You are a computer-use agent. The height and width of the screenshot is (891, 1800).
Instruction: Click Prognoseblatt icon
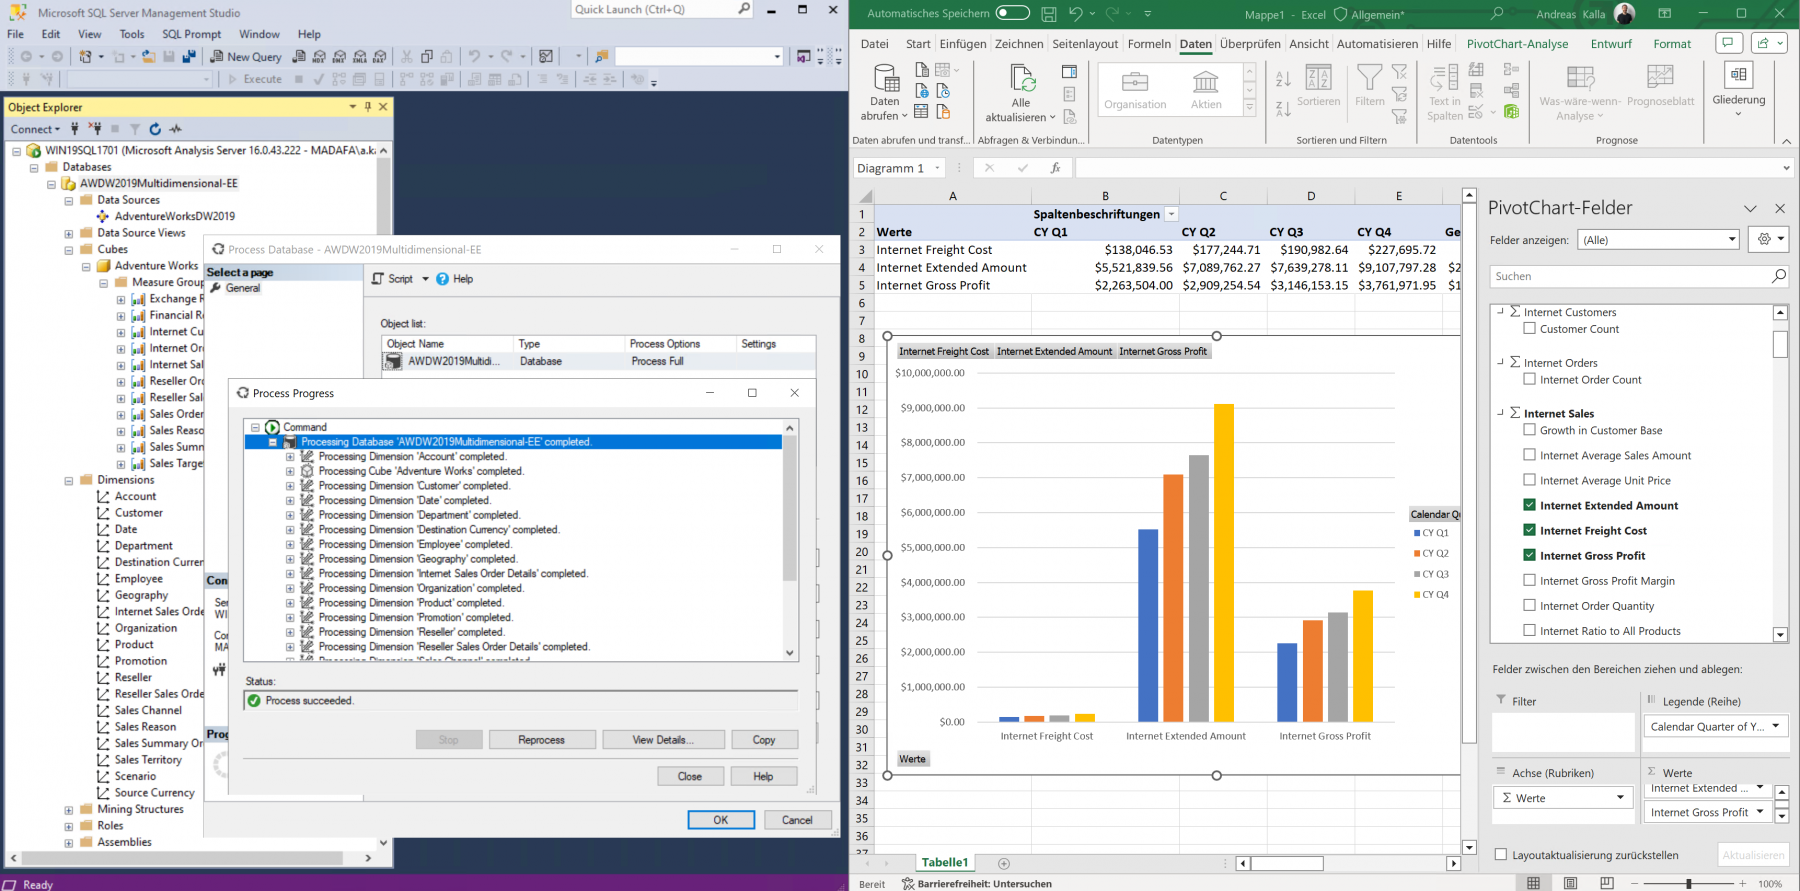1660,78
